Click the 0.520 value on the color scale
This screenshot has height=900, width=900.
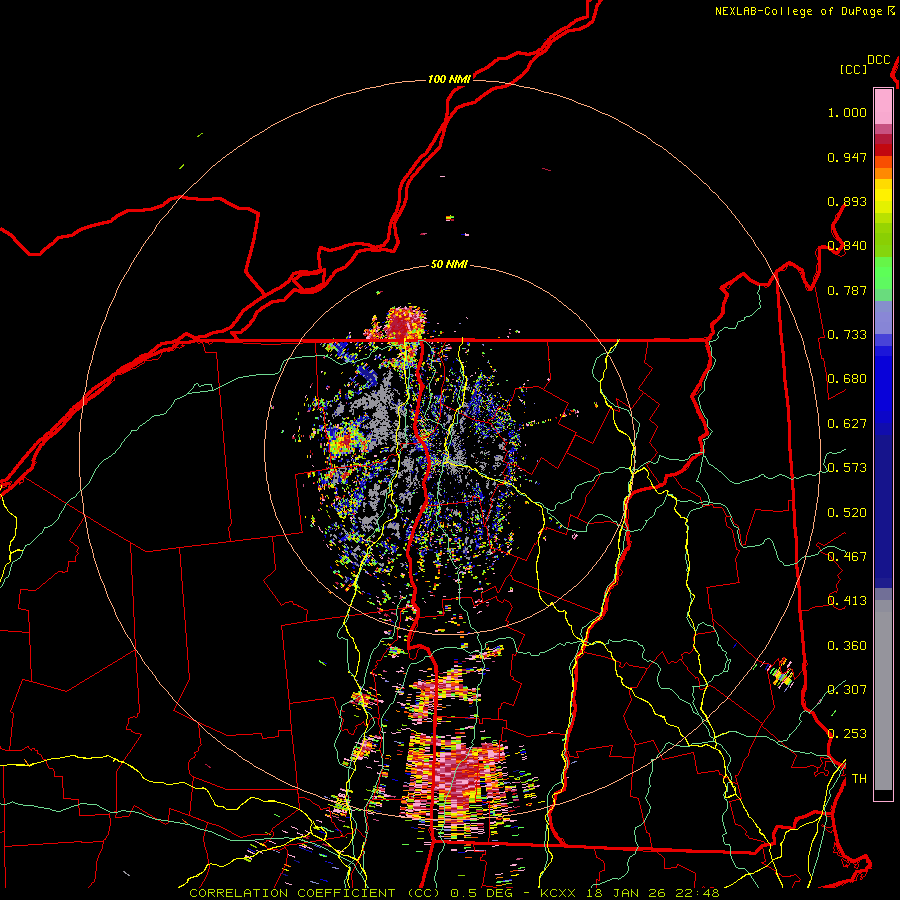[847, 513]
